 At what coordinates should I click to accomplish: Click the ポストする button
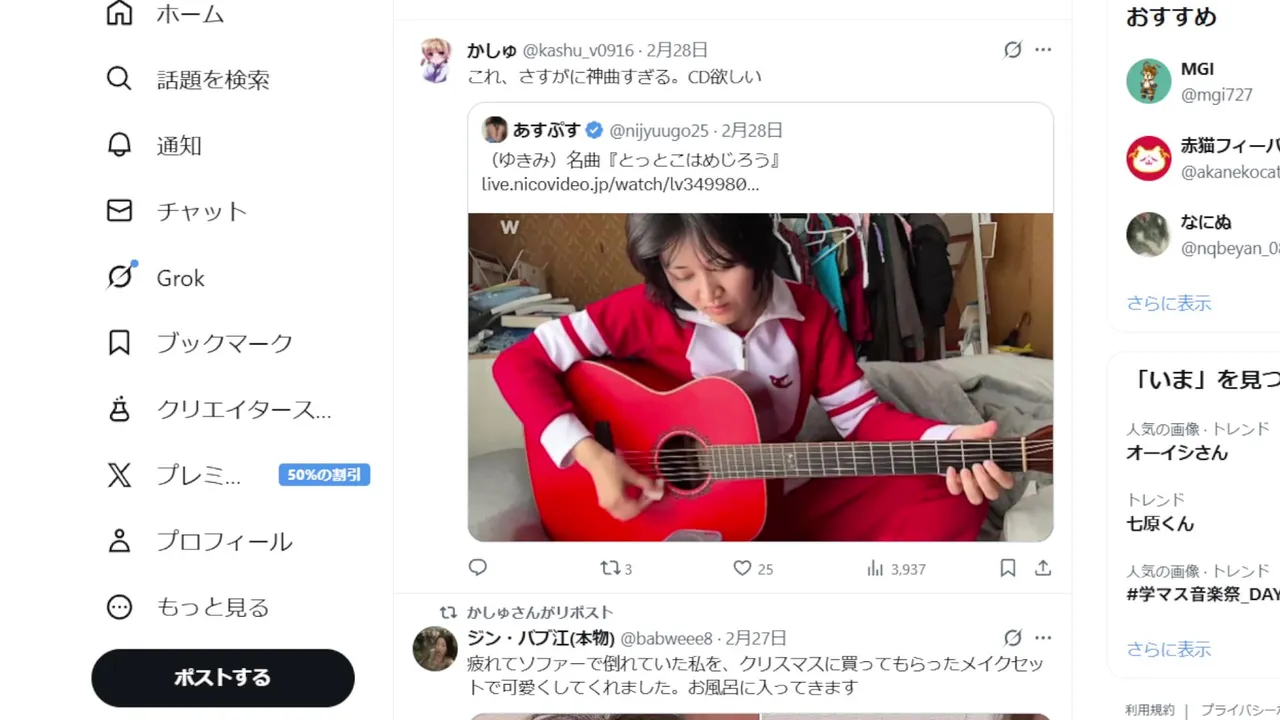pos(223,678)
